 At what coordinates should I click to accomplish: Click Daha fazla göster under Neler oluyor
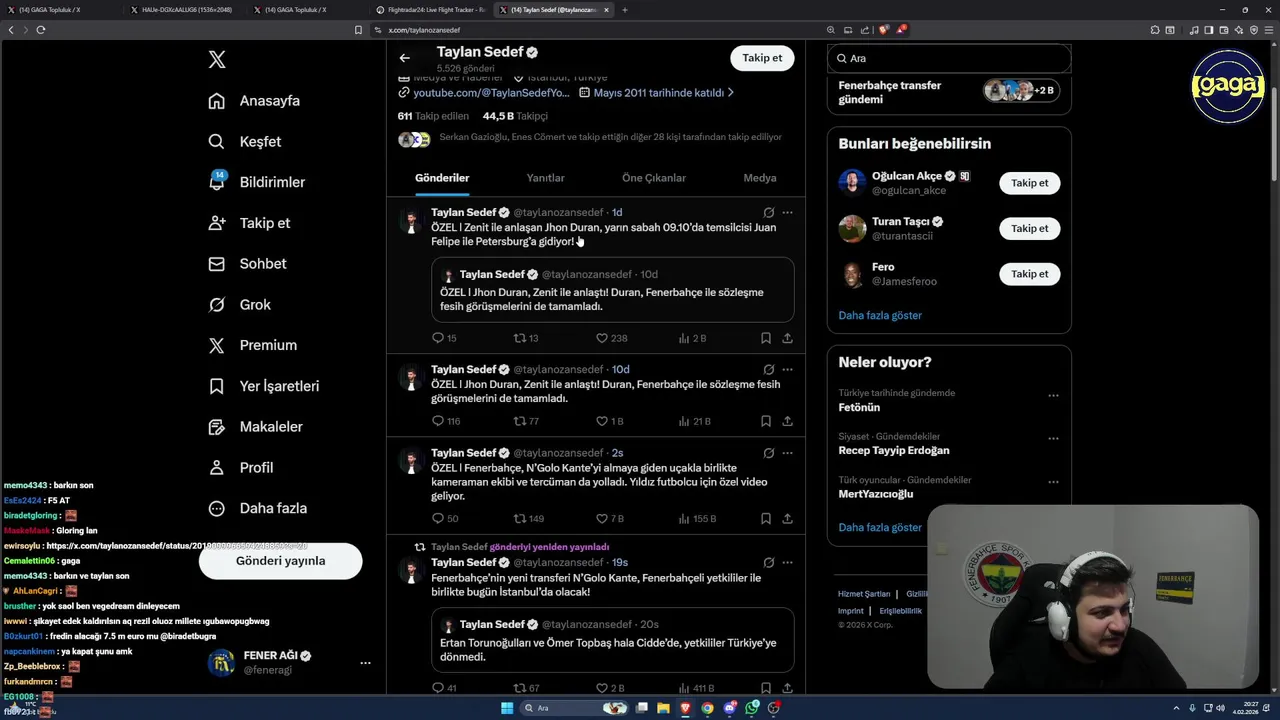click(x=880, y=527)
